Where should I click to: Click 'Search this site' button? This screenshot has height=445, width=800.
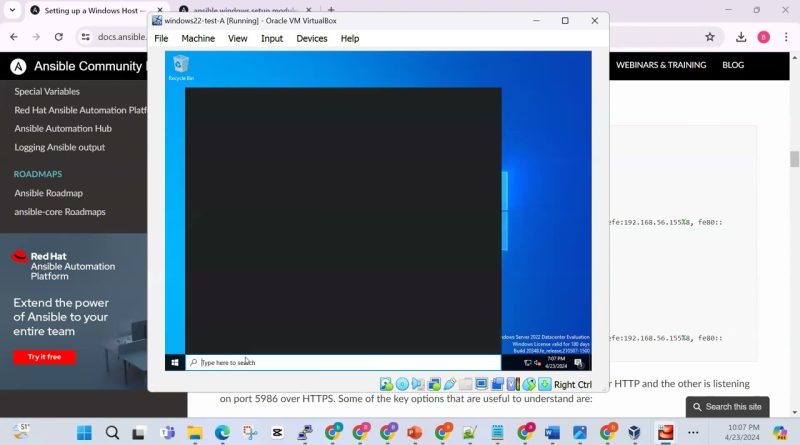728,407
